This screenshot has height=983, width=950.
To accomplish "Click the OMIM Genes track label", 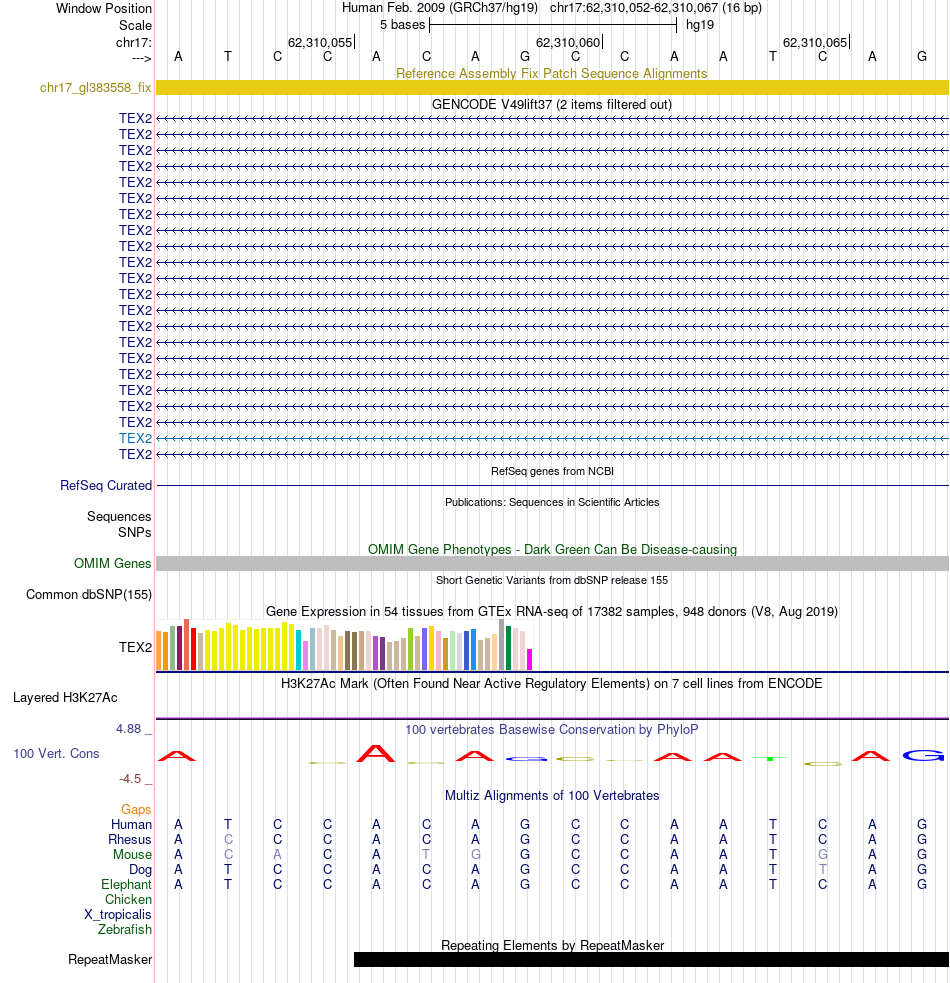I will (113, 564).
